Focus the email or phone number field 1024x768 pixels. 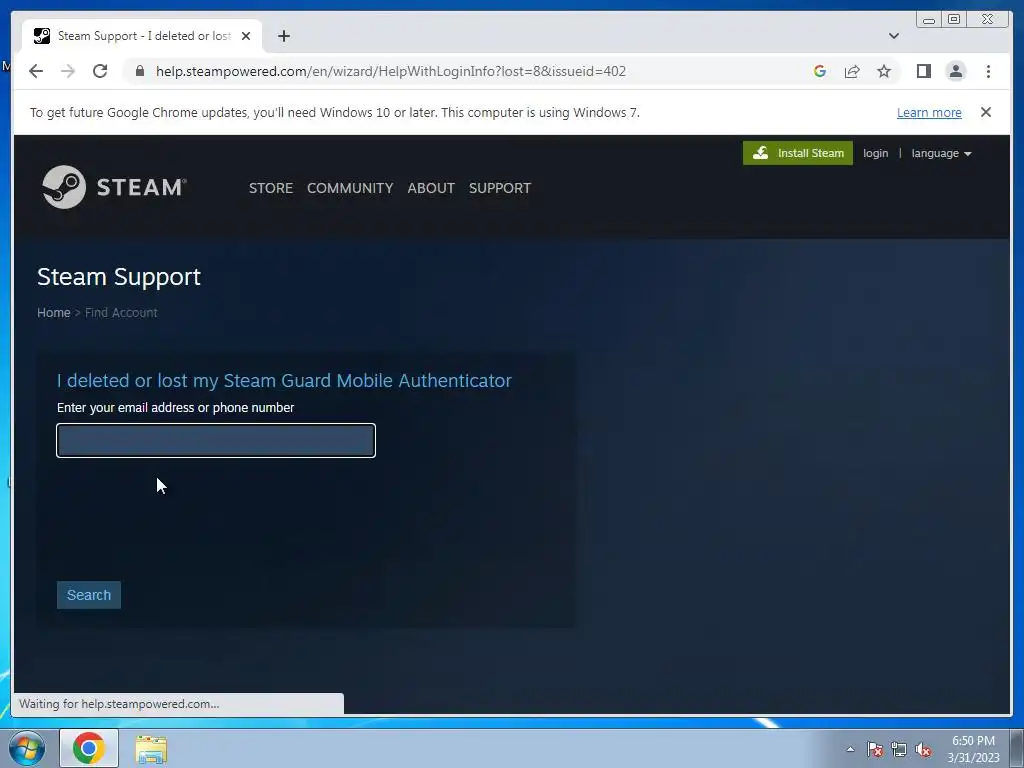[216, 440]
